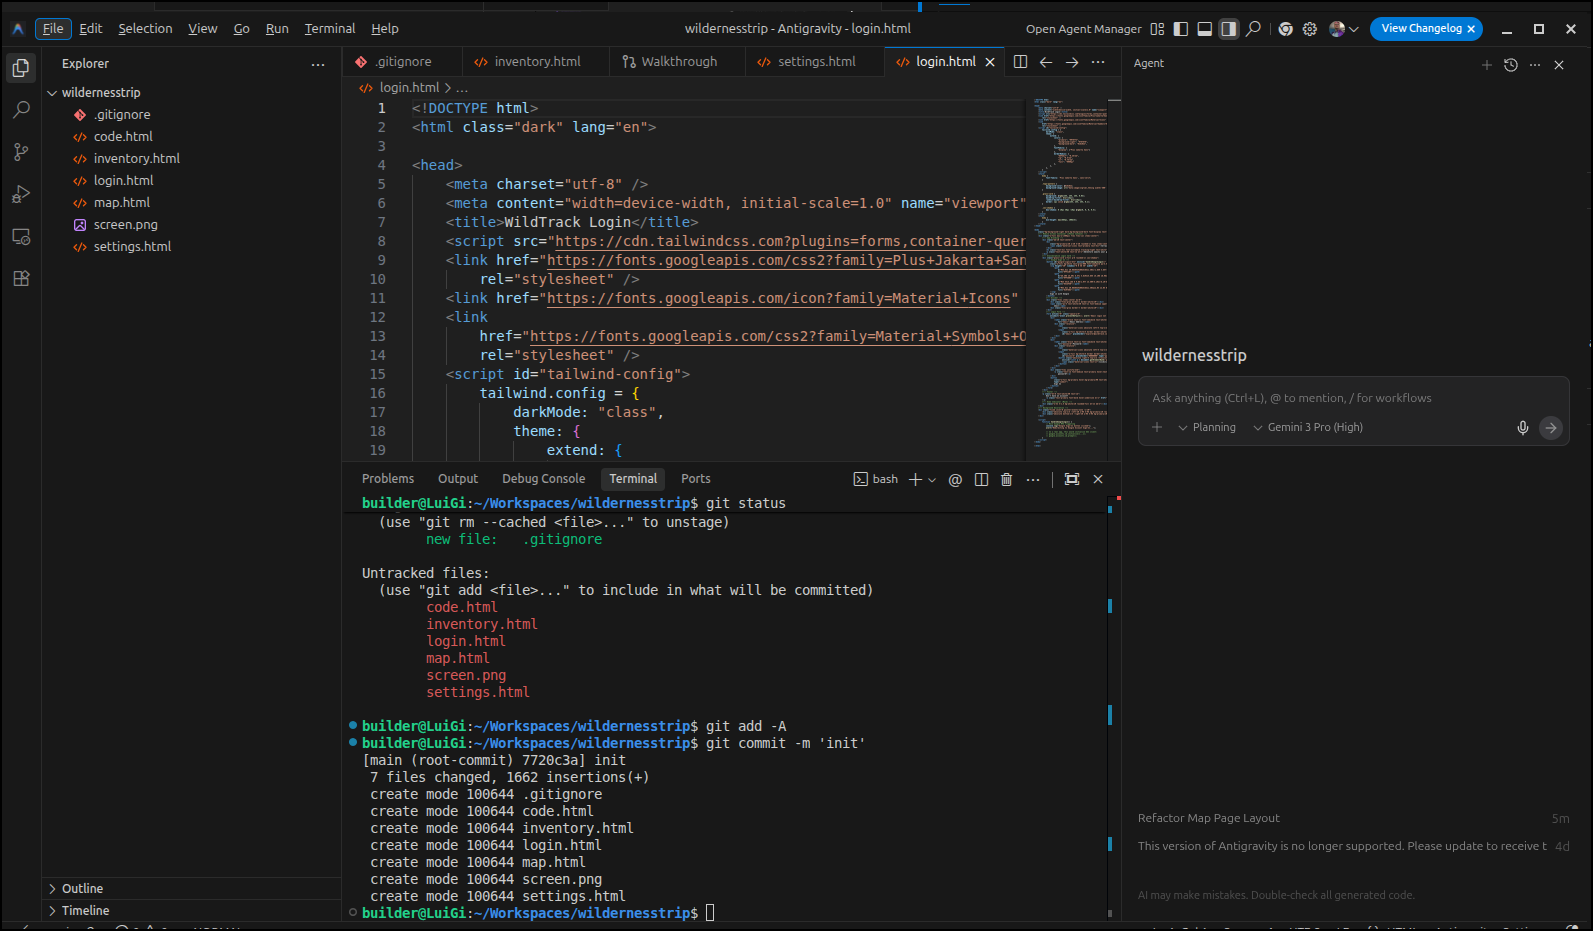The height and width of the screenshot is (931, 1593).
Task: Toggle the bottom panel visibility
Action: 1205,29
